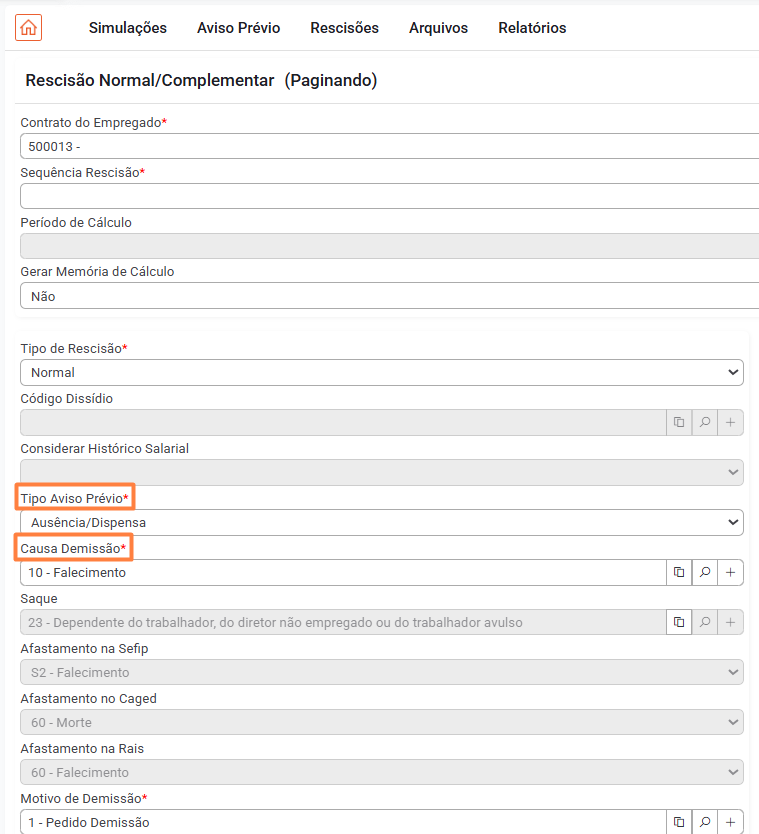This screenshot has height=834, width=759.
Task: Click search icon in Código Dissídio field
Action: 705,422
